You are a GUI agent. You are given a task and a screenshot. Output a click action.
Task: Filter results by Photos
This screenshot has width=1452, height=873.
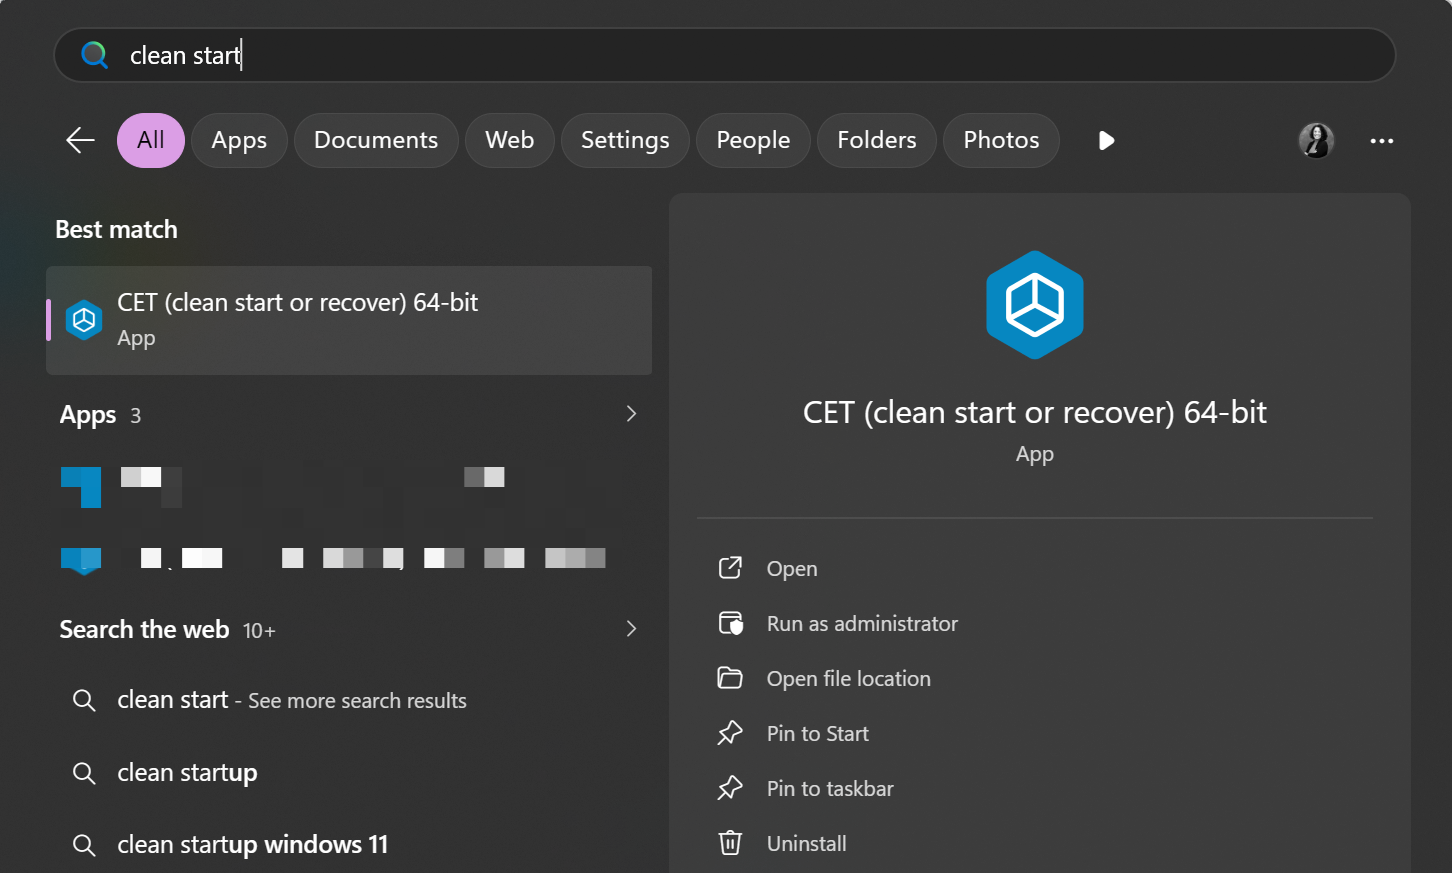point(1001,140)
